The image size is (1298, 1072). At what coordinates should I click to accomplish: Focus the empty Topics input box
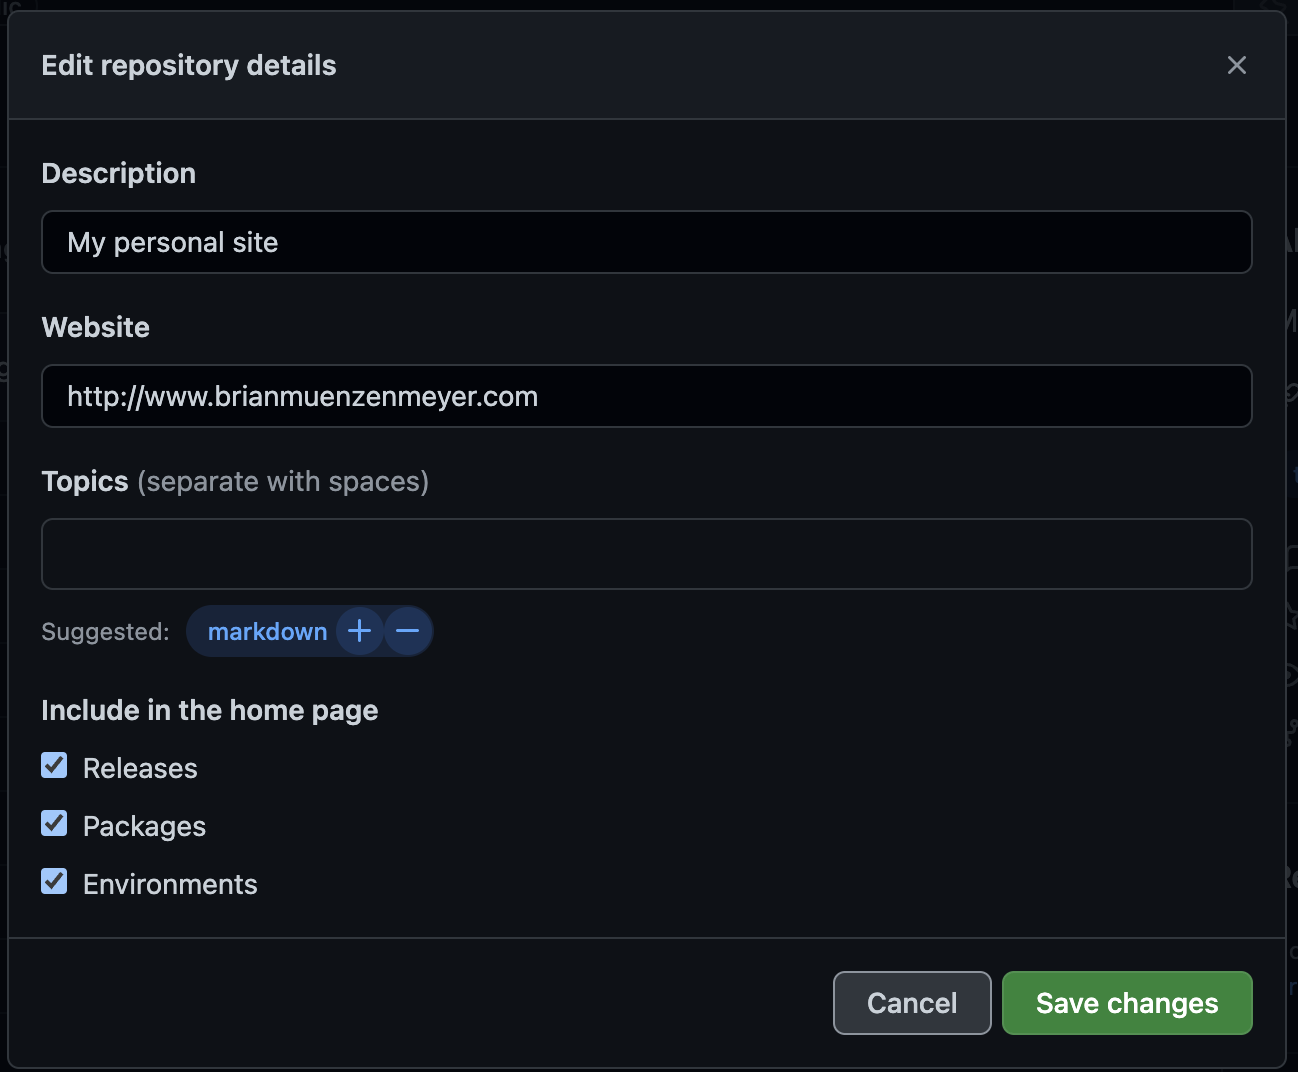coord(646,554)
